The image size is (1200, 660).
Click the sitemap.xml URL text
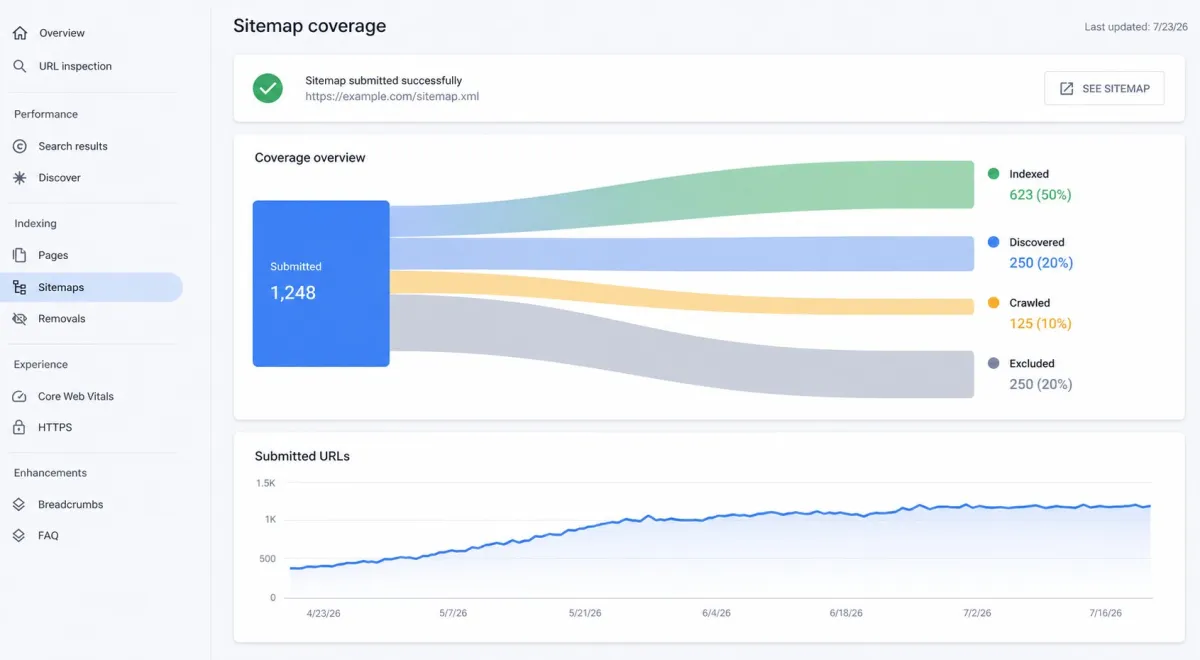(392, 97)
